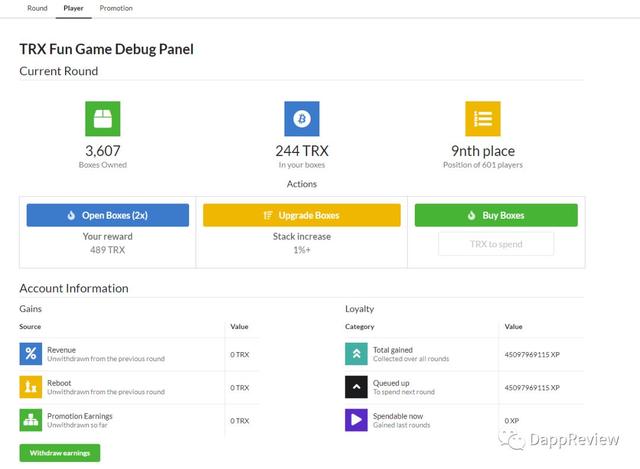This screenshot has width=640, height=469.
Task: Click the yellow ranking list icon
Action: (x=483, y=118)
